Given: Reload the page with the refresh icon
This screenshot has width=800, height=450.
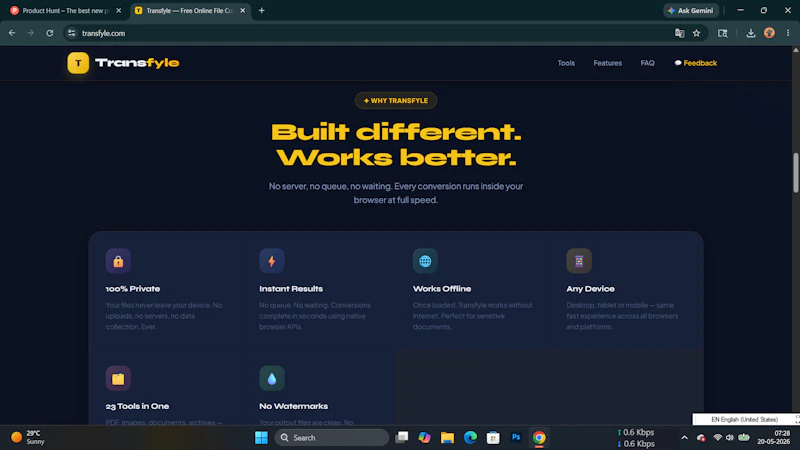Looking at the screenshot, I should click(49, 33).
